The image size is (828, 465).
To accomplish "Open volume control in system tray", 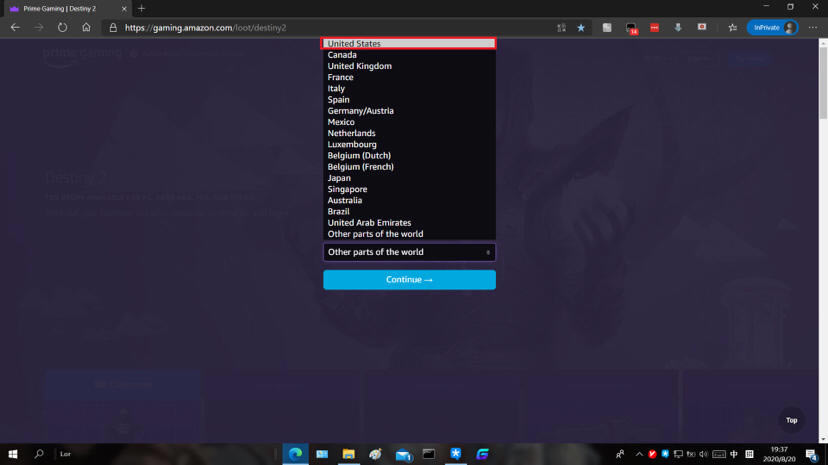I will (703, 454).
